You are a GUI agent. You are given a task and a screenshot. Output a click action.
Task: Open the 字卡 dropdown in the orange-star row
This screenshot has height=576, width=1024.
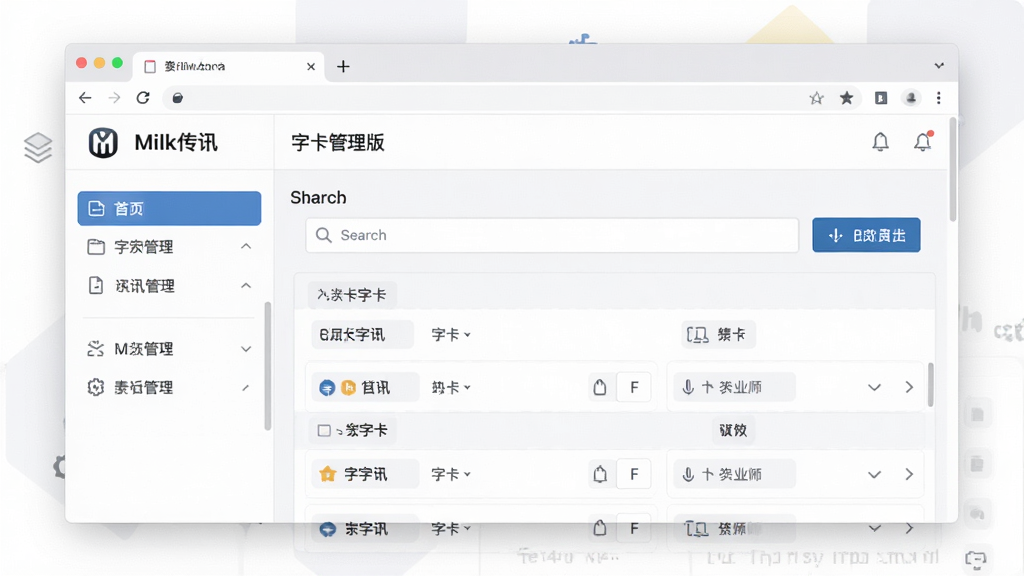coord(451,474)
